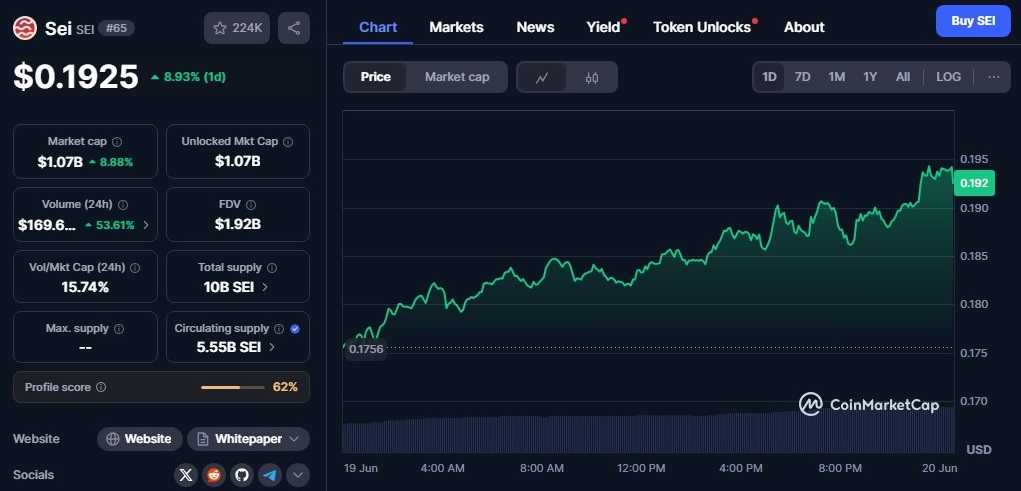Click the #65 rank badge
The image size is (1021, 491).
click(116, 28)
